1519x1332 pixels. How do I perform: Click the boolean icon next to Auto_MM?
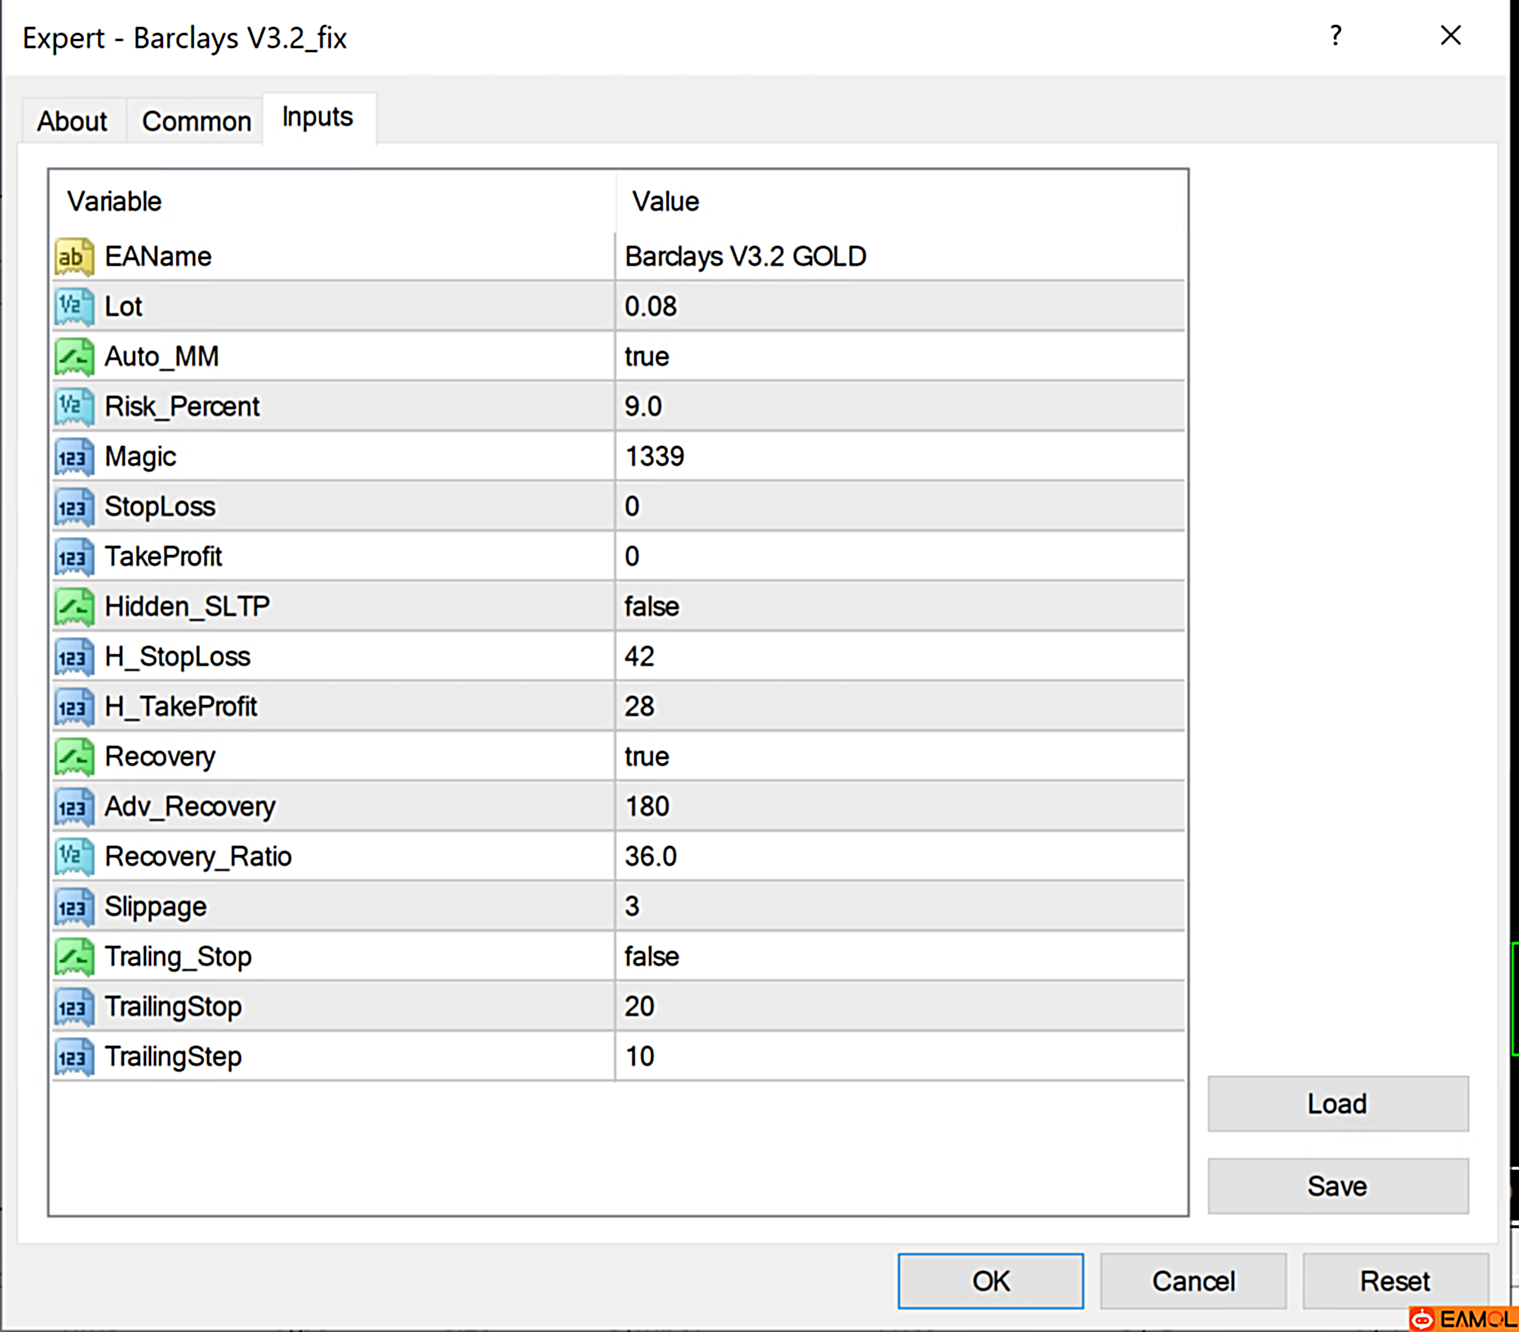(74, 357)
